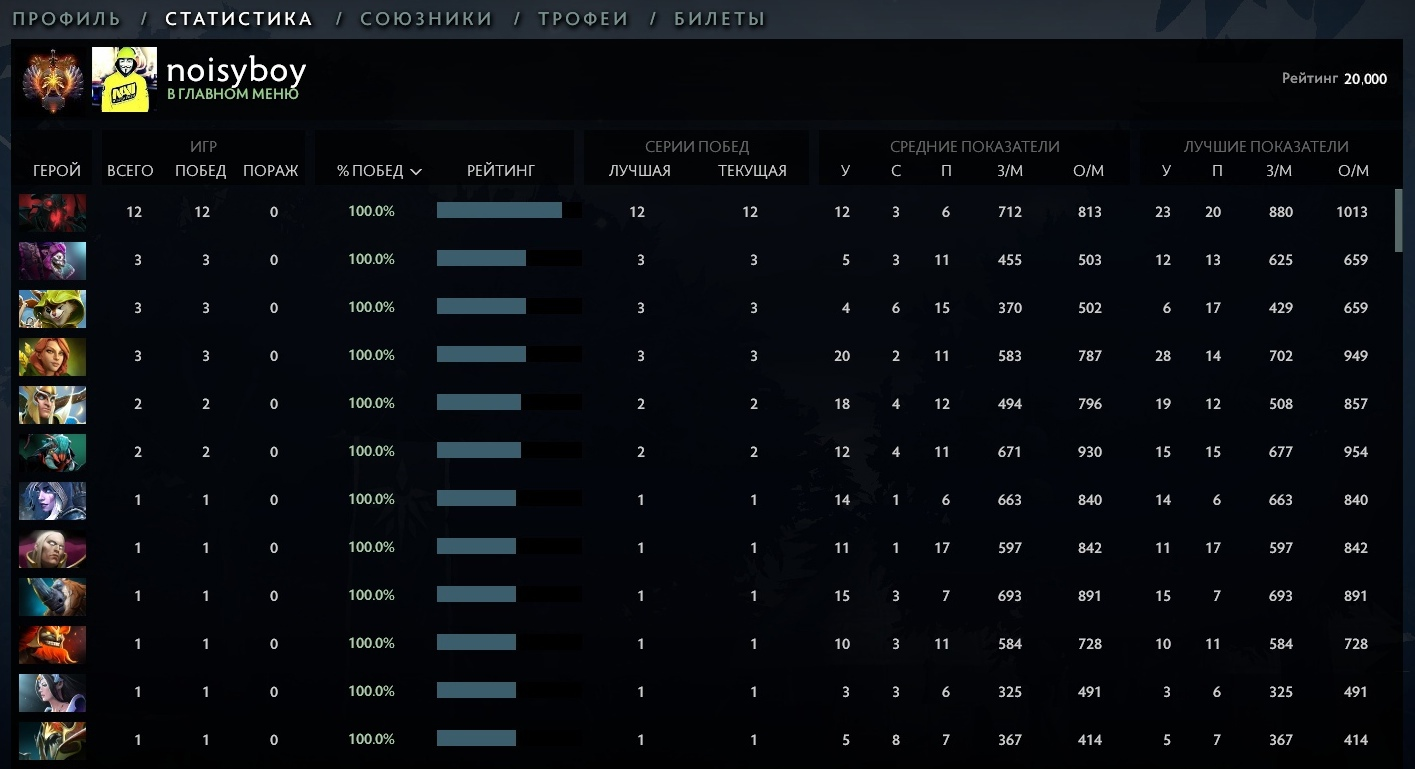Image resolution: width=1415 pixels, height=769 pixels.
Task: Toggle sort arrow next to % ПОБЕД
Action: (416, 172)
